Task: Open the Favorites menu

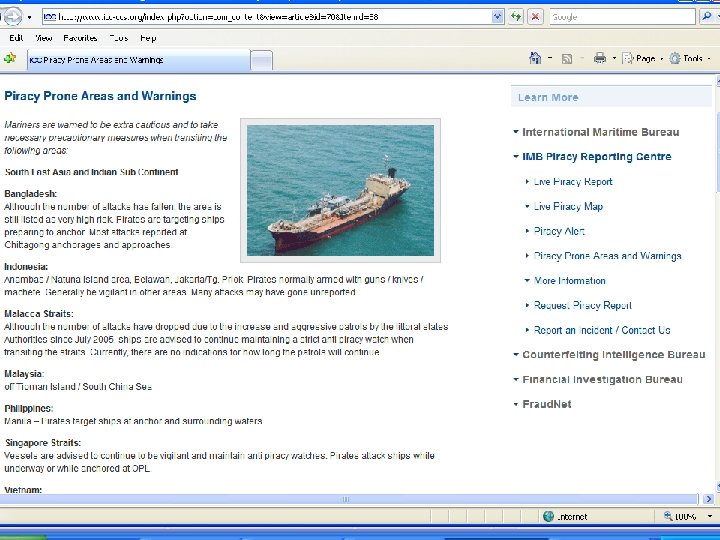Action: coord(80,38)
